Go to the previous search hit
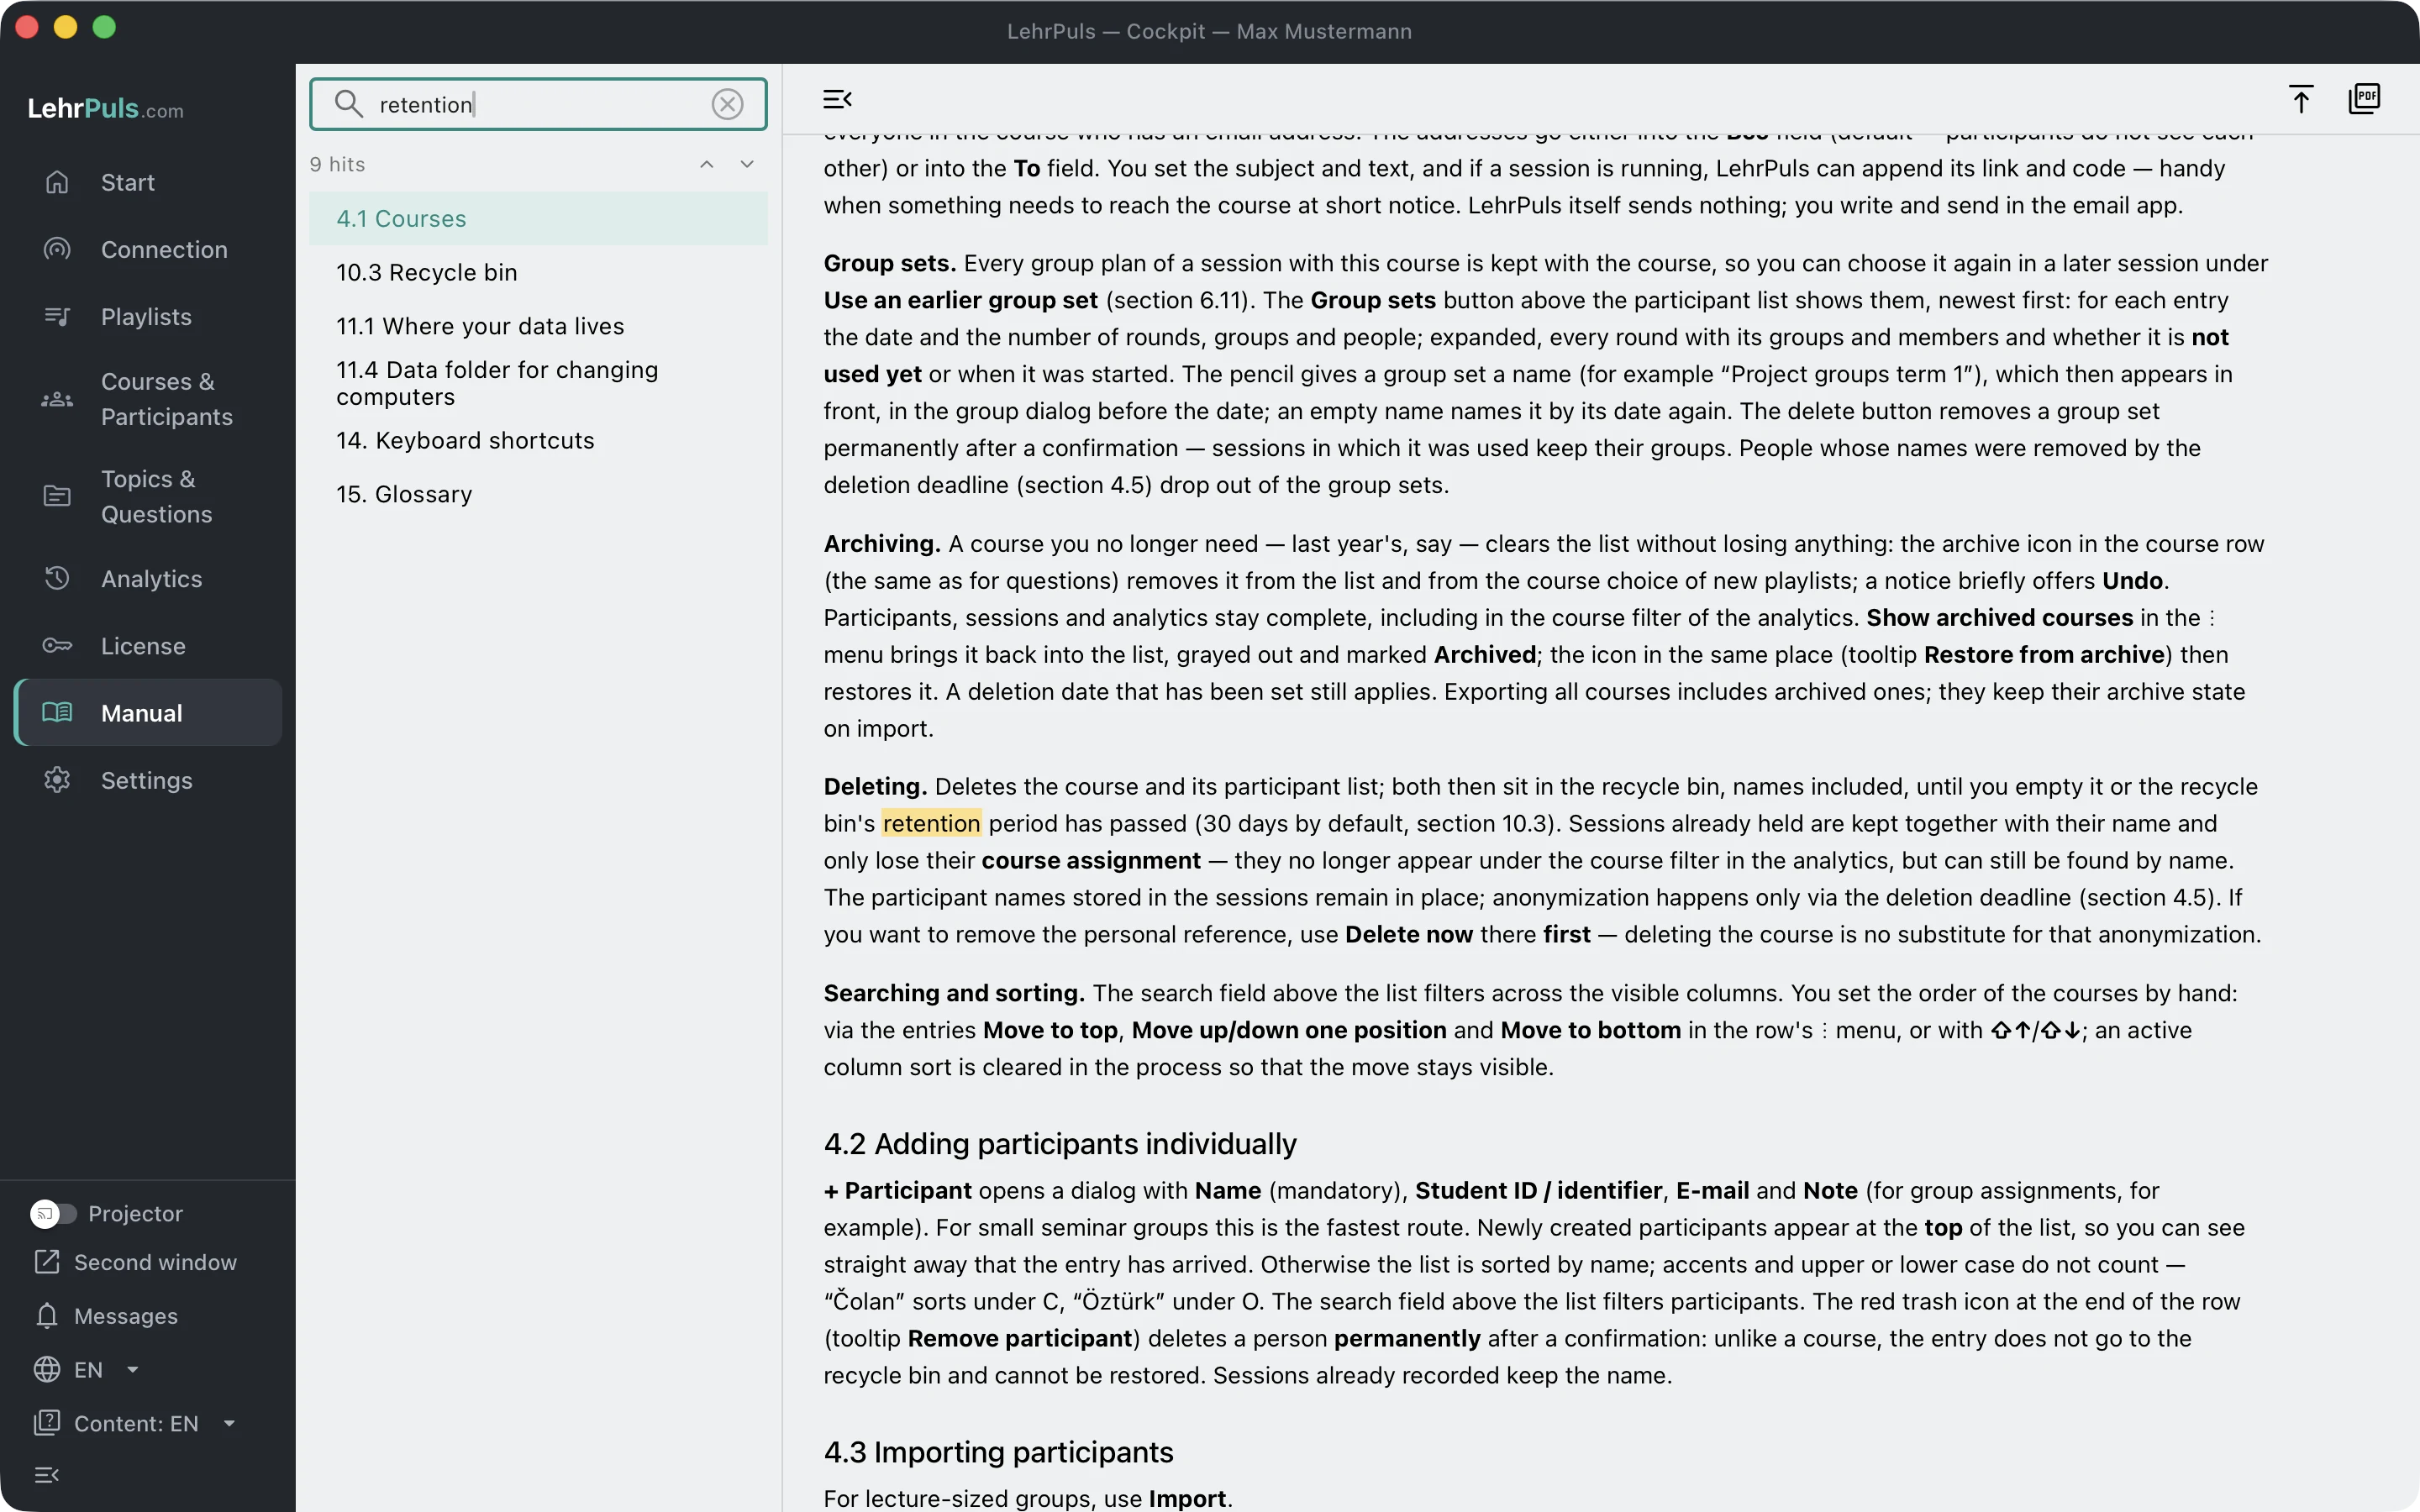This screenshot has width=2420, height=1512. pos(706,164)
